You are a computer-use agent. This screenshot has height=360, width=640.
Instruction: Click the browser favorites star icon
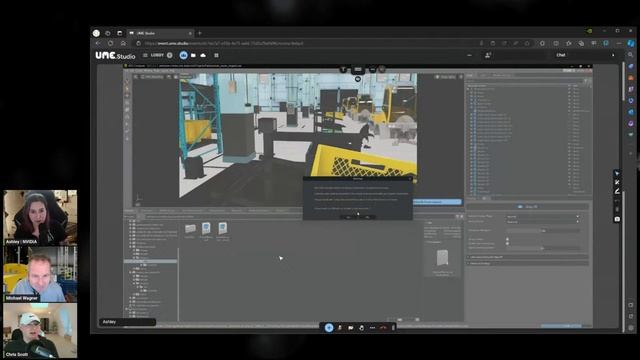[569, 43]
